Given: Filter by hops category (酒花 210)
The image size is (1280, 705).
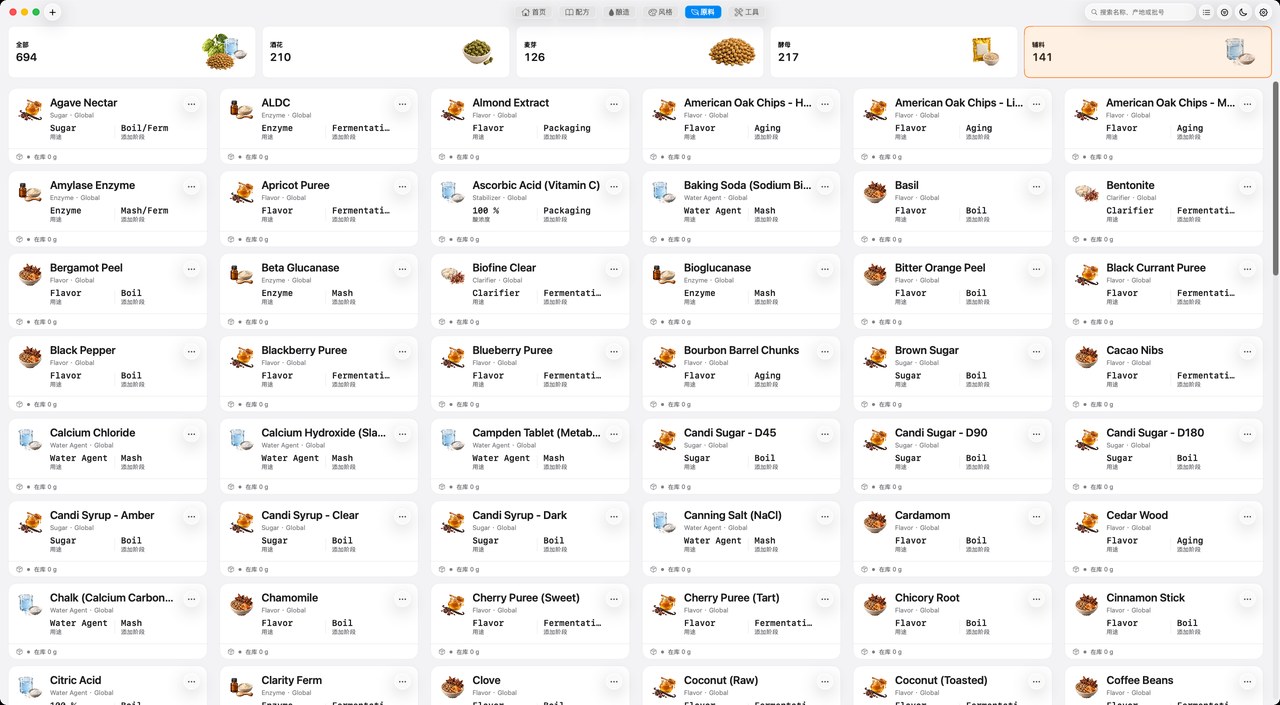Looking at the screenshot, I should coord(386,52).
